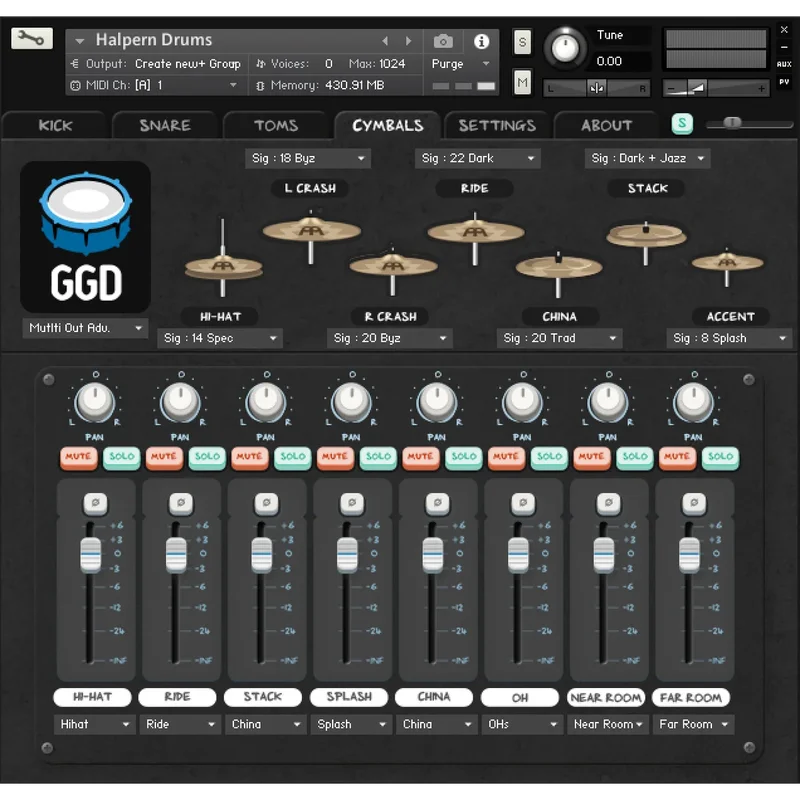This screenshot has height=800, width=800.
Task: Open the R Crash Sig : 20 Byz dropdown
Action: [x=390, y=338]
